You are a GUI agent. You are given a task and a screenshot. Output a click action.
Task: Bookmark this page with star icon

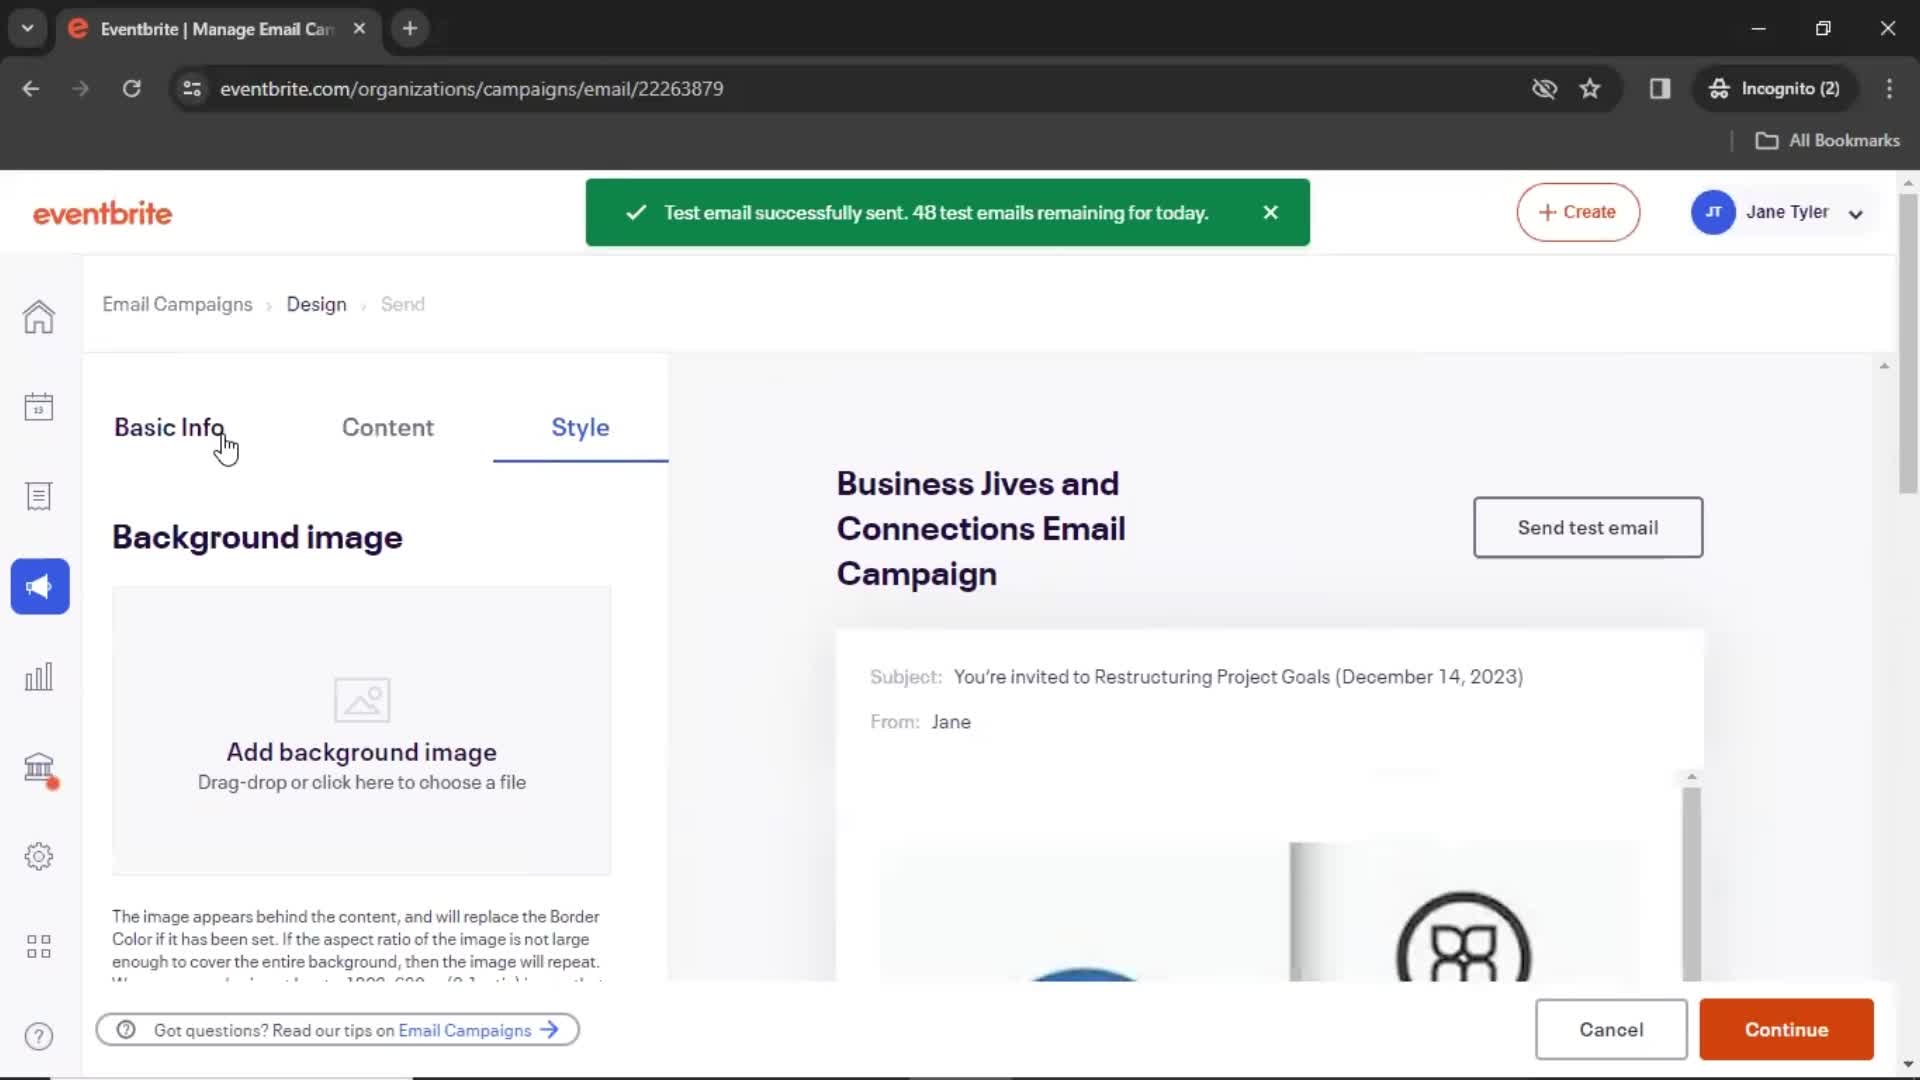(1590, 88)
